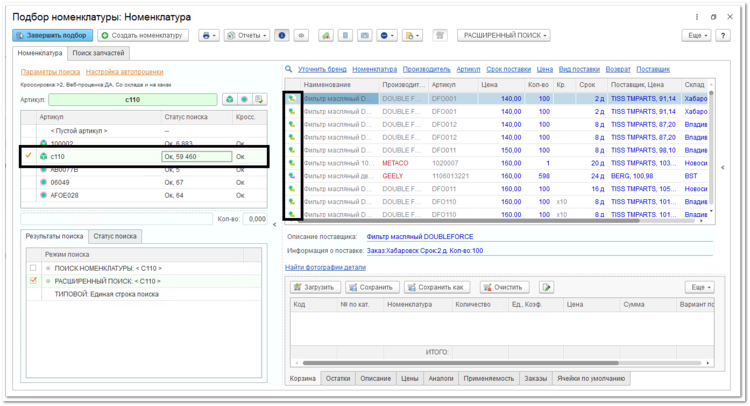
Task: Click the card icon left of the blue minus icon
Action: [x=364, y=35]
